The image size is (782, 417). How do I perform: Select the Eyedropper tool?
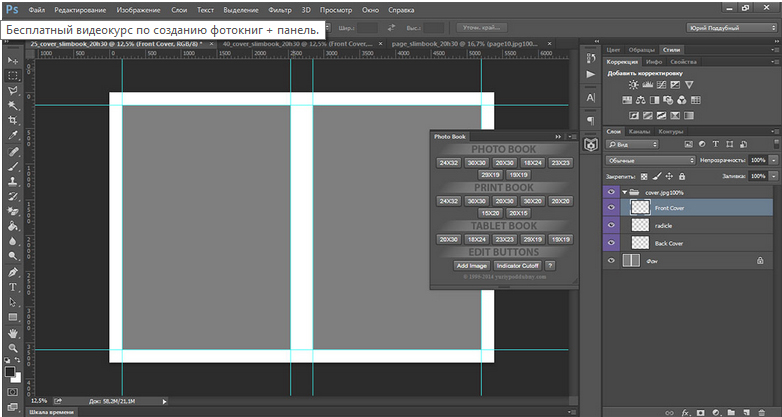pyautogui.click(x=13, y=136)
